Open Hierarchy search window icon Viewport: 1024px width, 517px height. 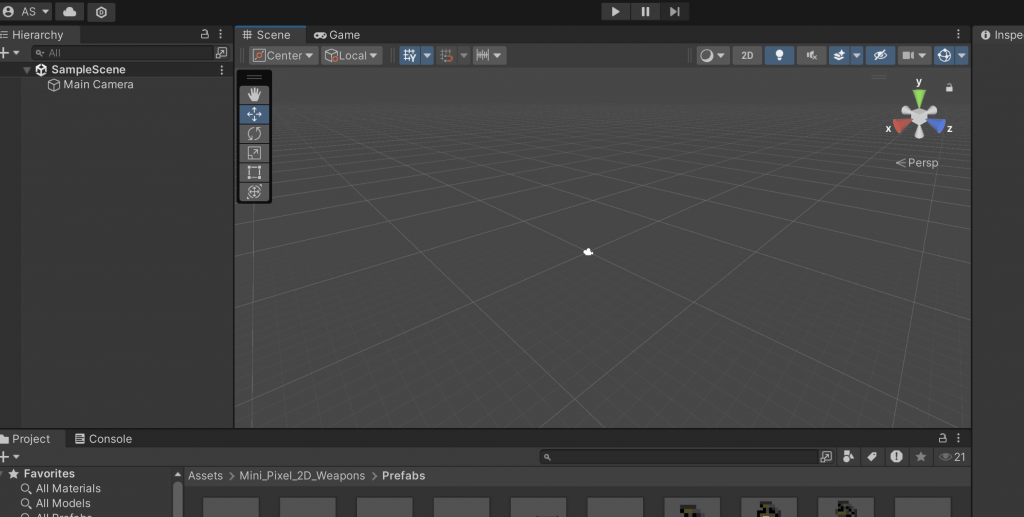click(x=222, y=53)
